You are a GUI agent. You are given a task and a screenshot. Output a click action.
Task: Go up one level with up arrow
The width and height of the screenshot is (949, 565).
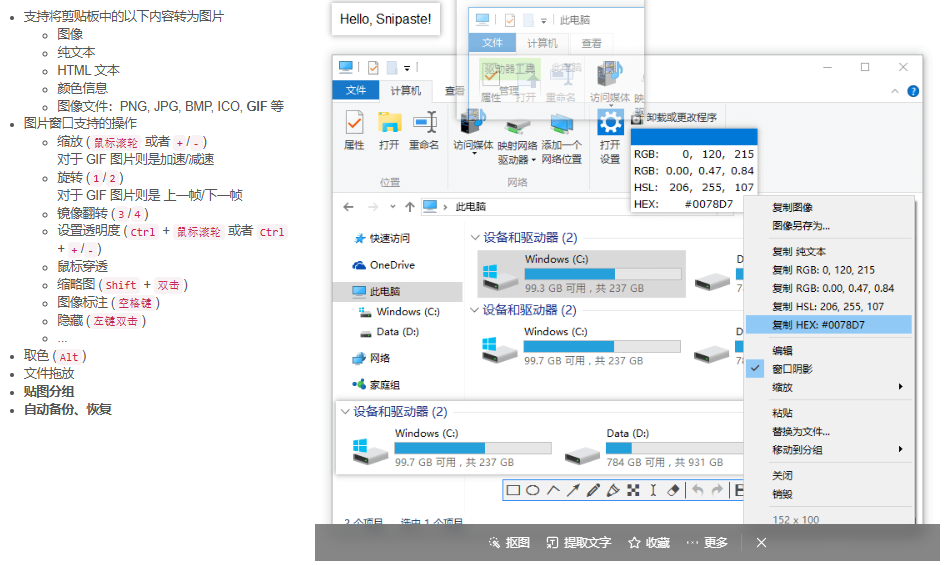(410, 207)
